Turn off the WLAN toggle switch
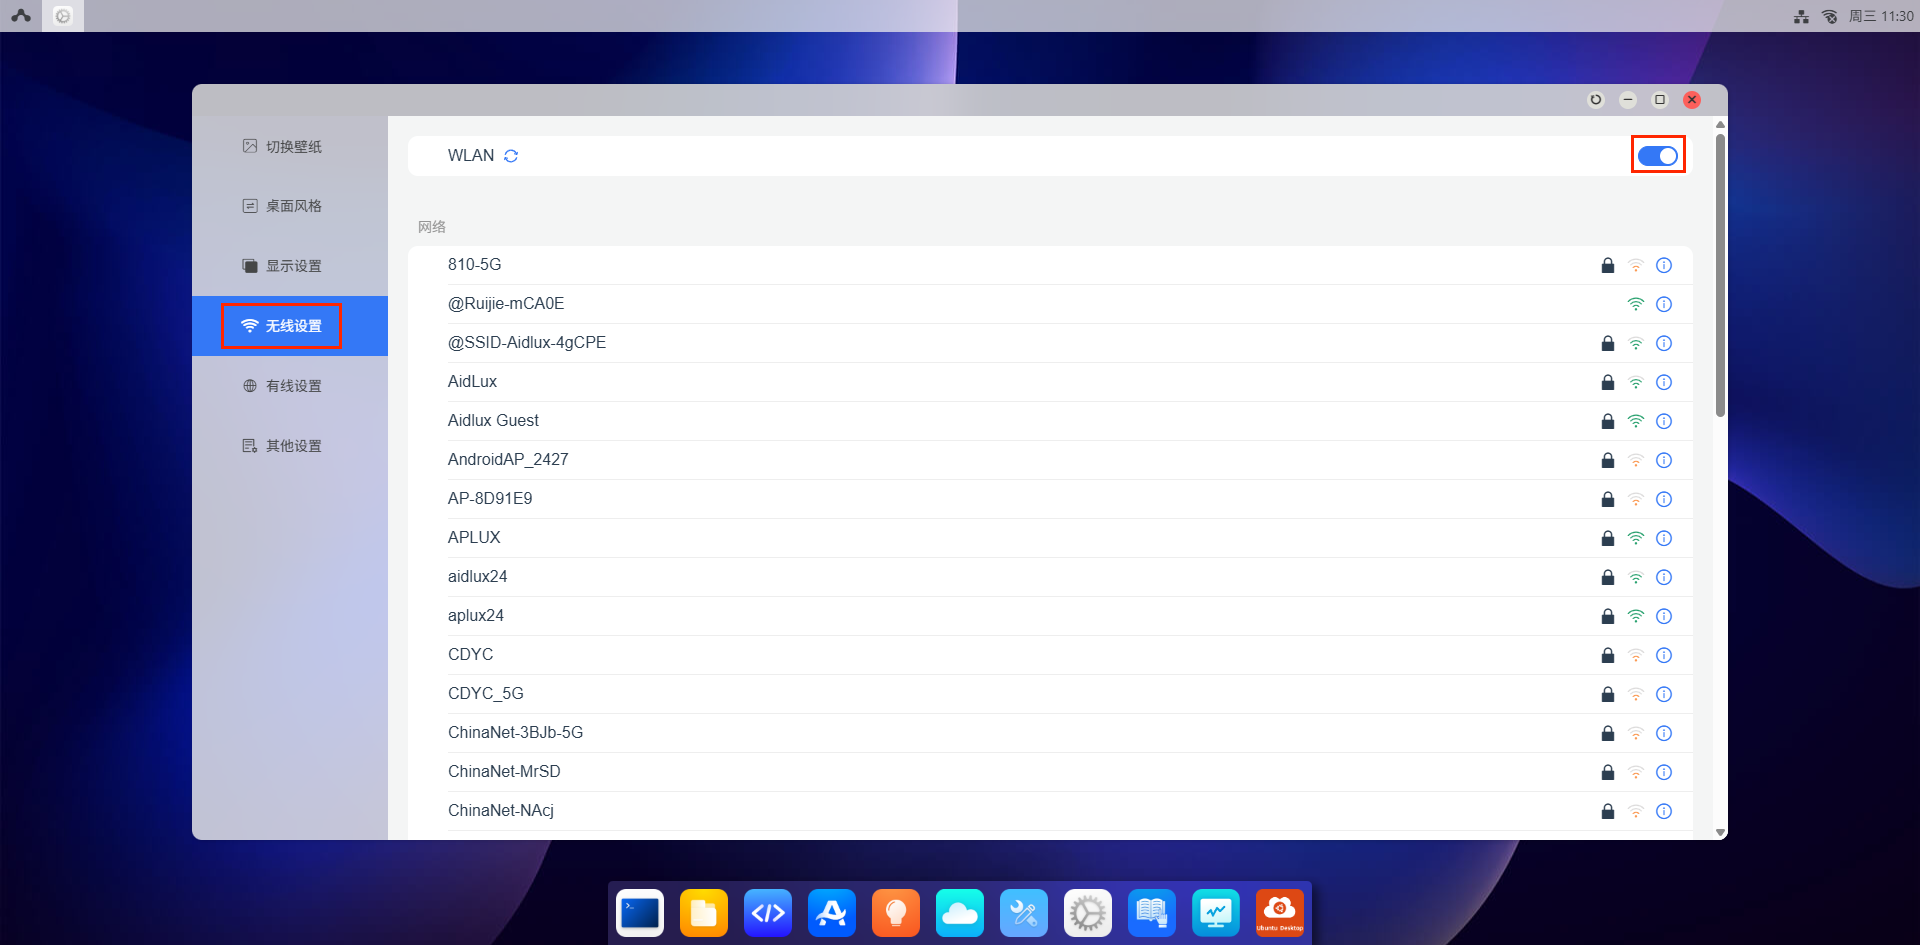Image resolution: width=1920 pixels, height=945 pixels. 1657,156
